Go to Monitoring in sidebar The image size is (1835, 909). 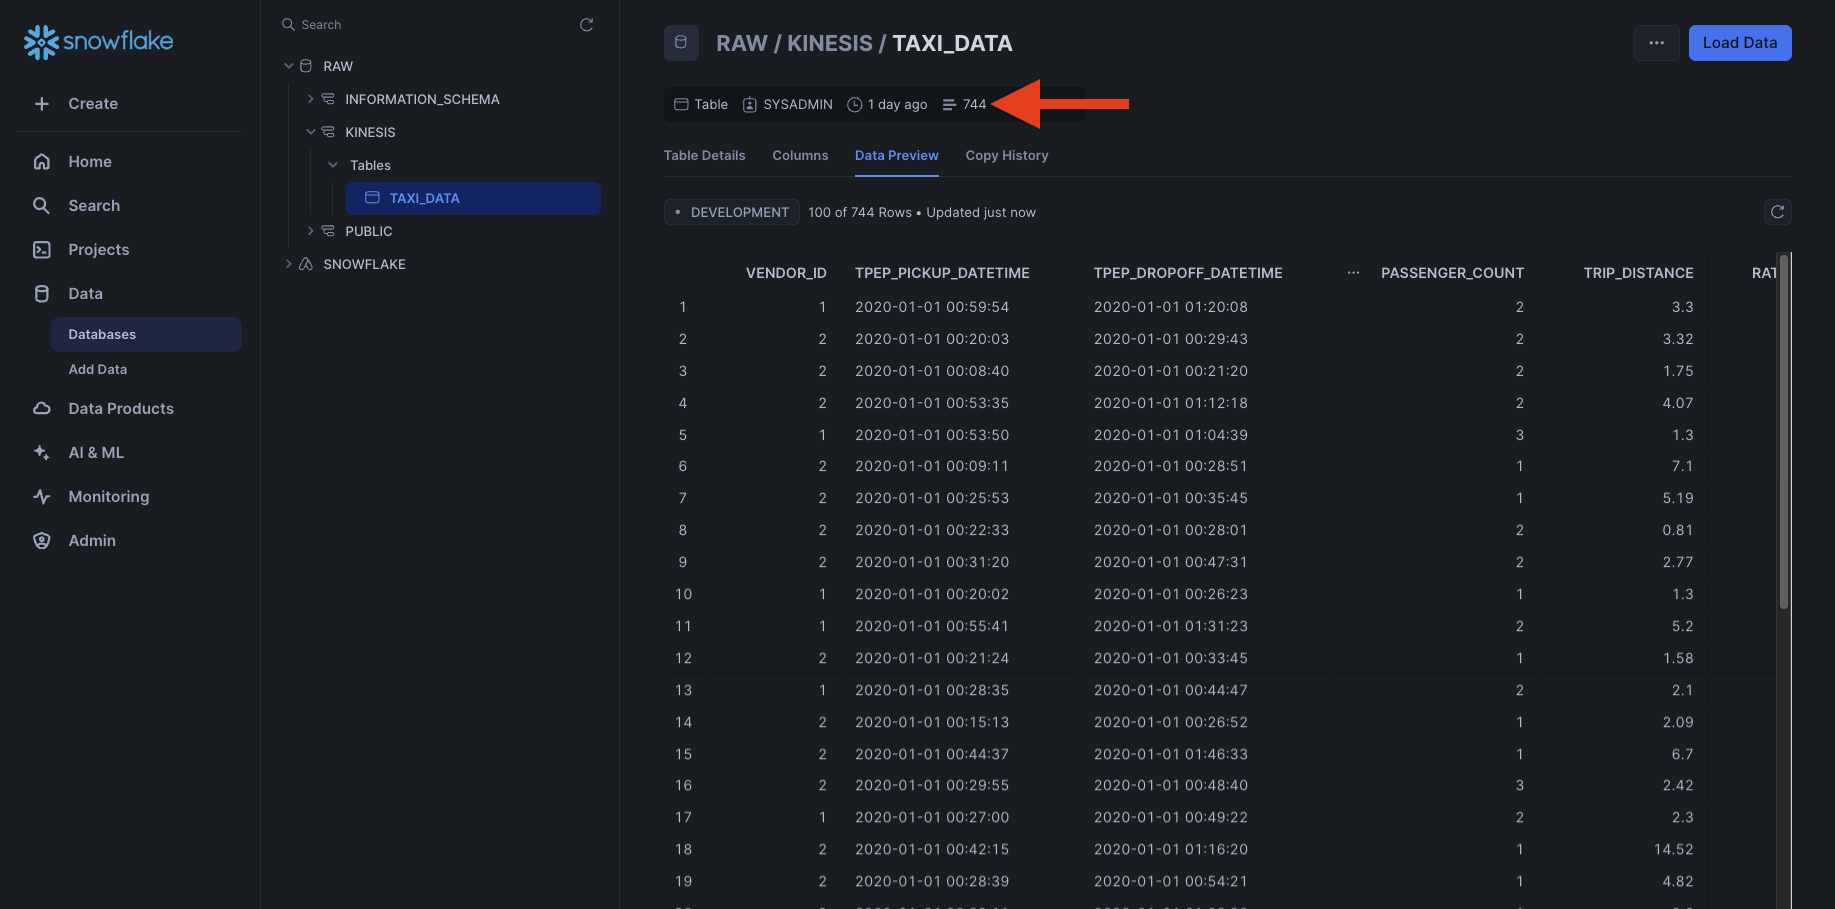pos(109,496)
